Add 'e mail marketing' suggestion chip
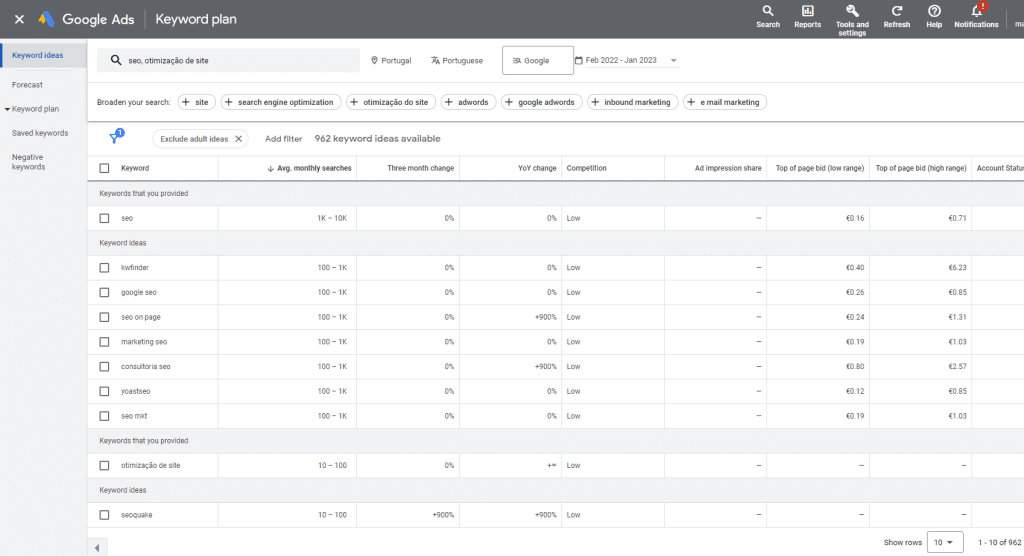 [x=725, y=102]
